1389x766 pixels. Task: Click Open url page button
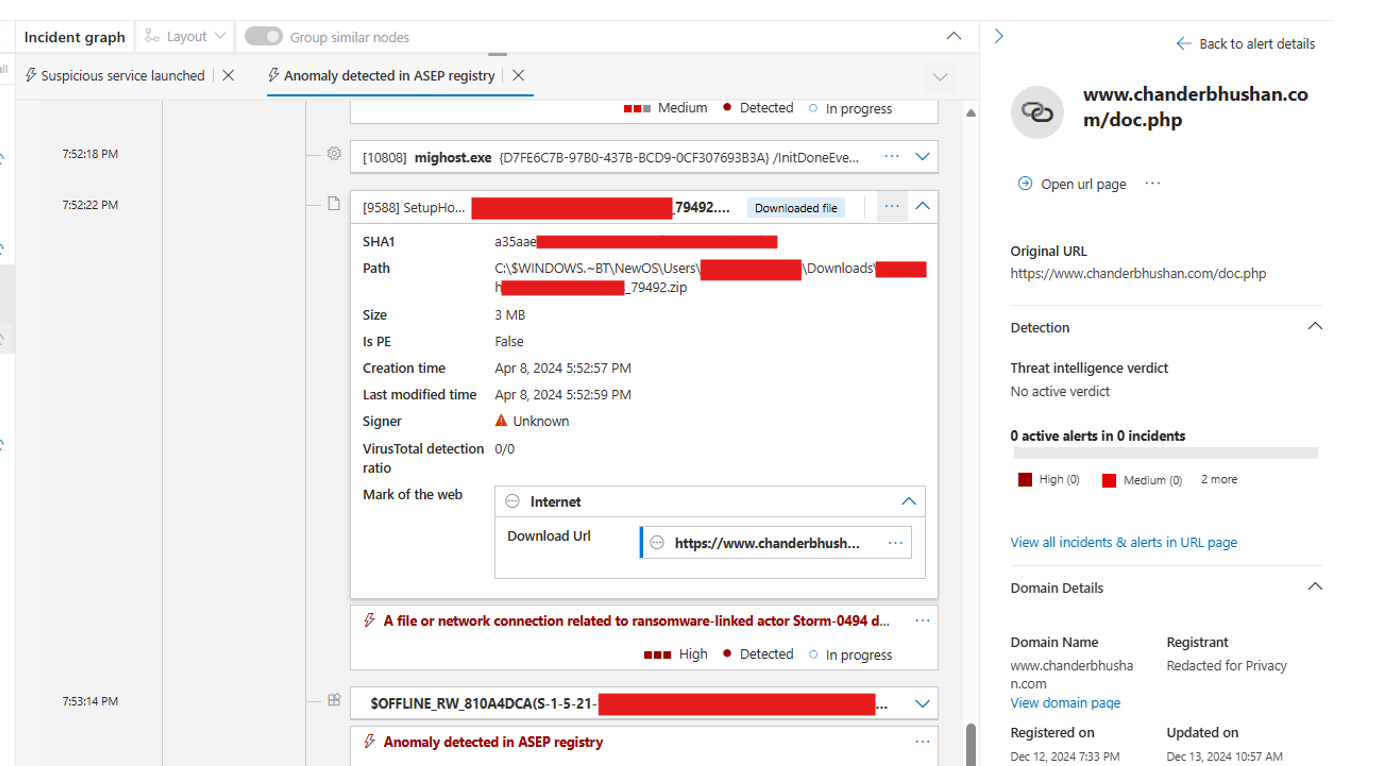[x=1072, y=184]
